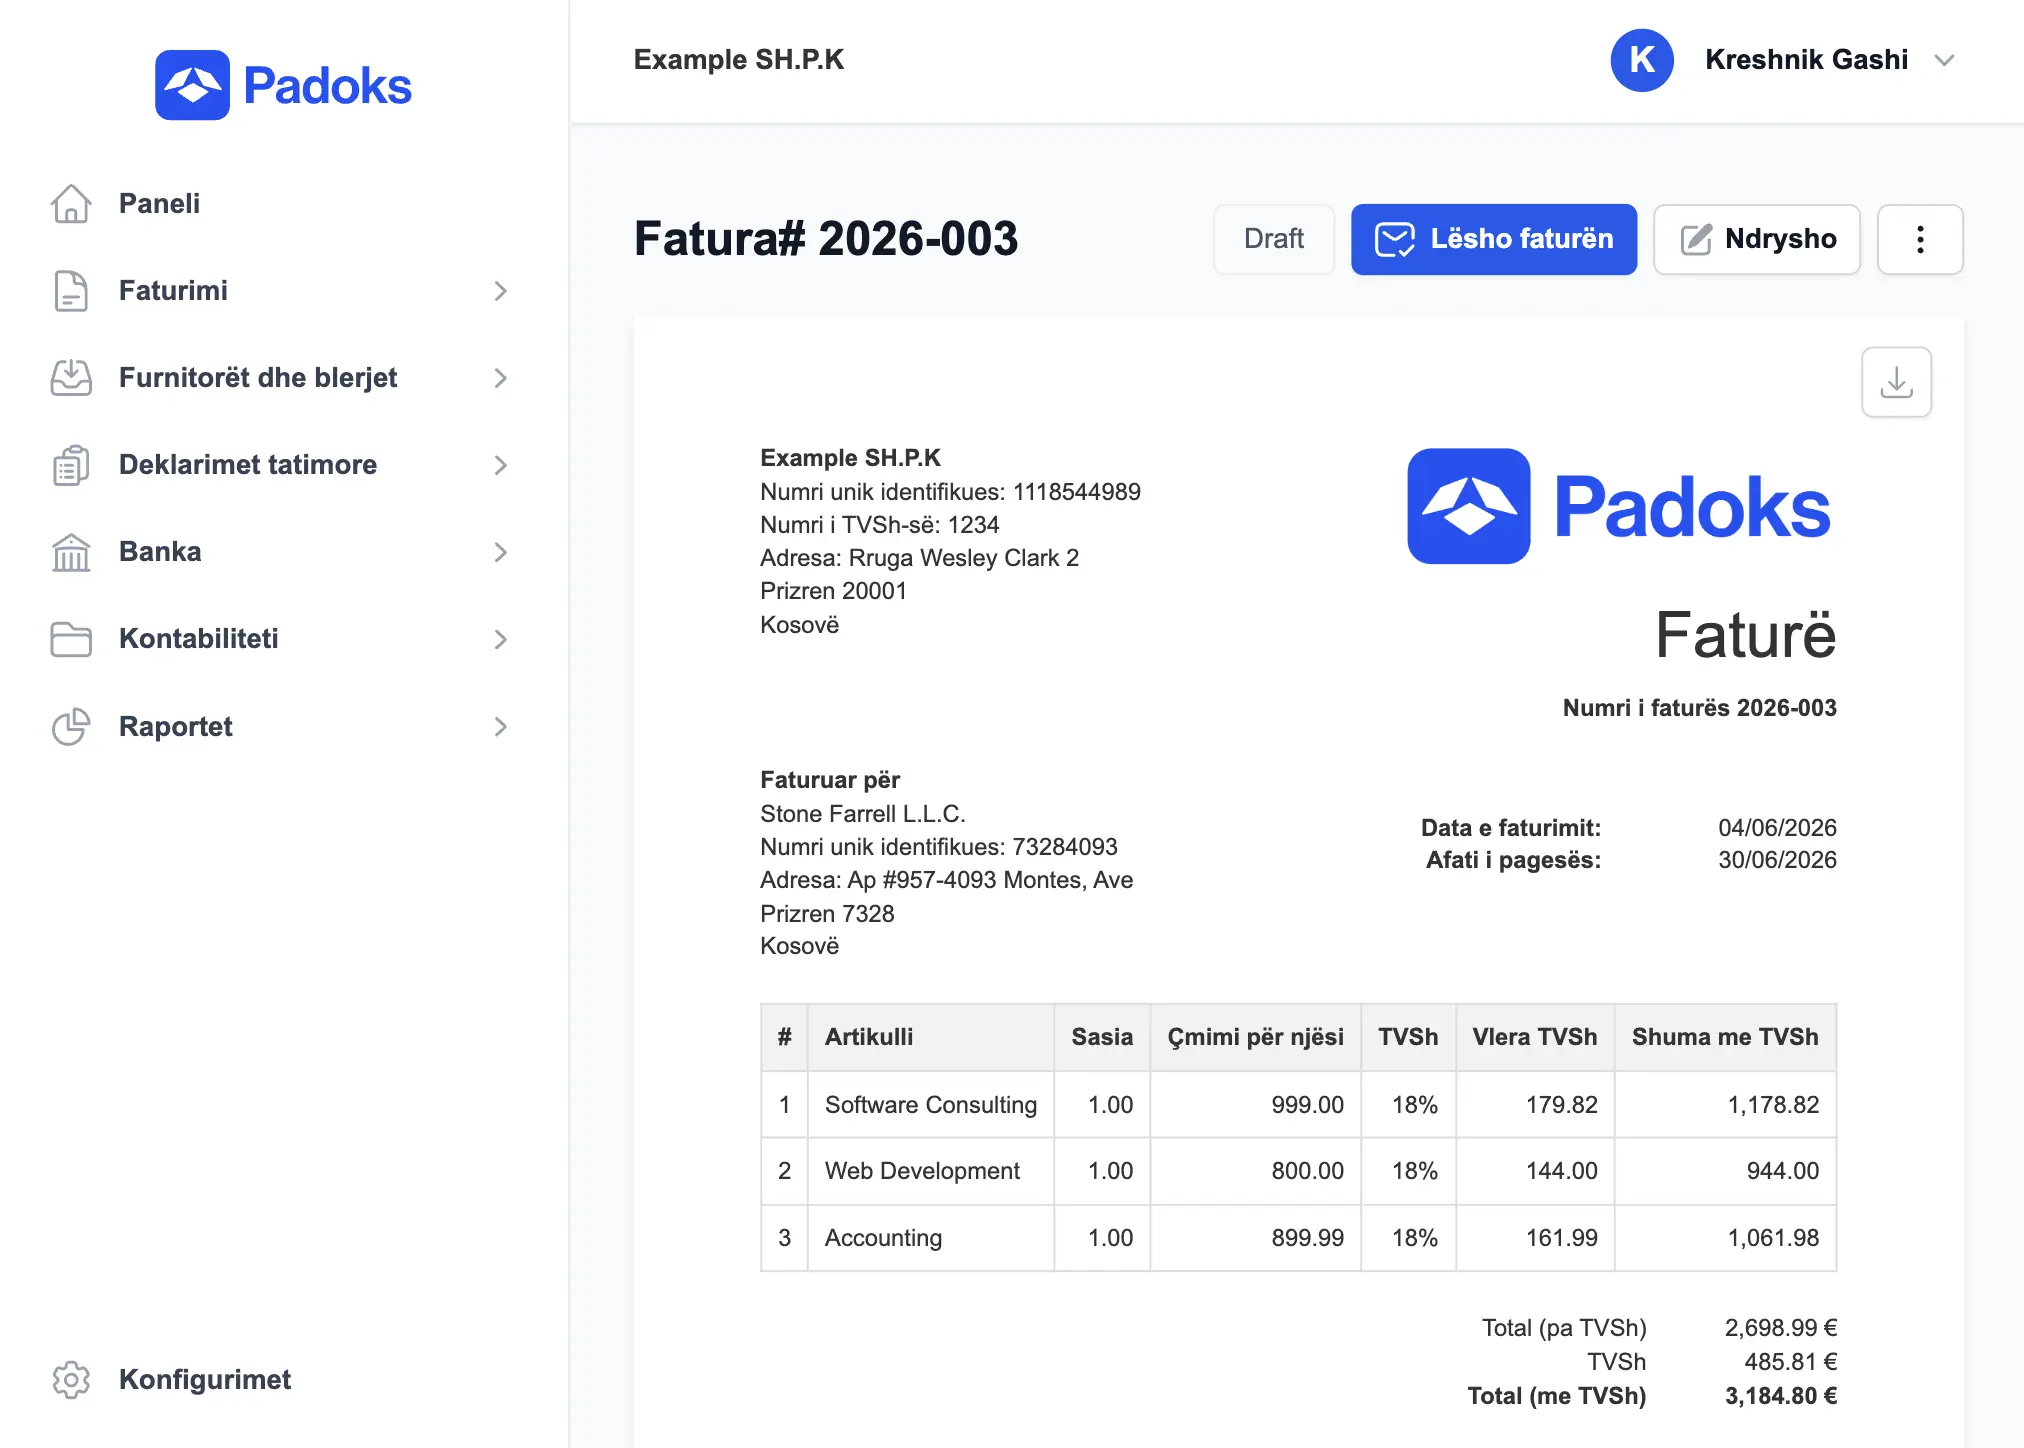2024x1448 pixels.
Task: Click the Raportet pie chart icon
Action: tap(71, 727)
